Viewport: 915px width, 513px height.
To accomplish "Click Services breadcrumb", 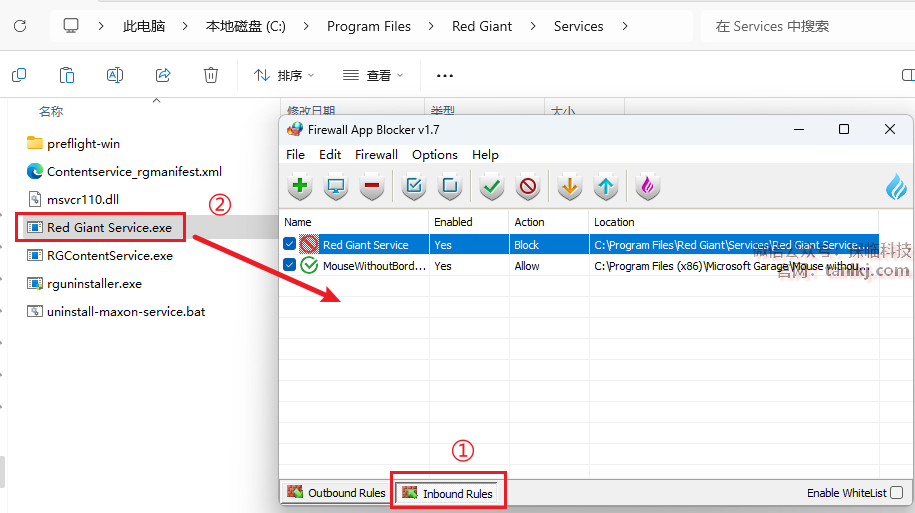I will click(578, 26).
